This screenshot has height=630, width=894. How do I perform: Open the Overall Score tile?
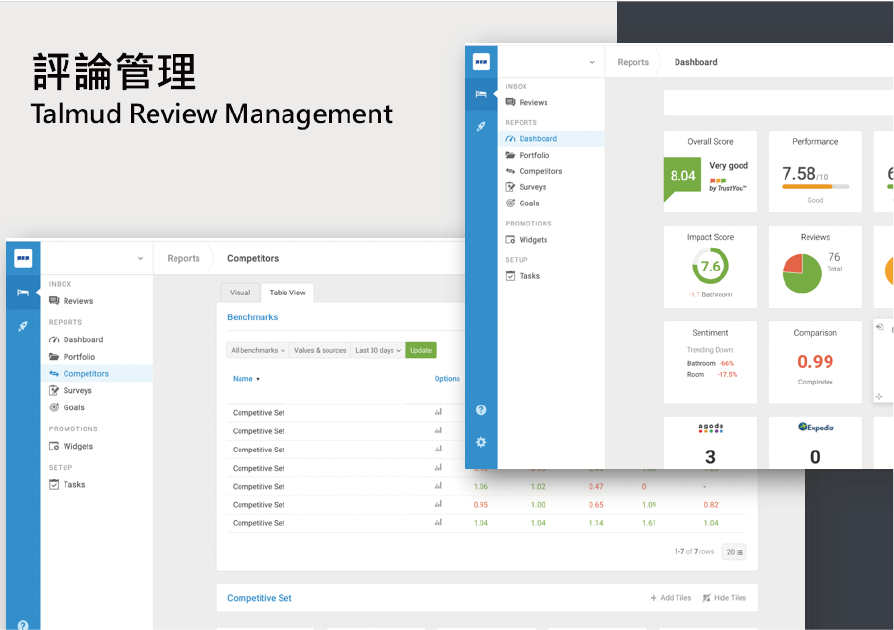(710, 172)
